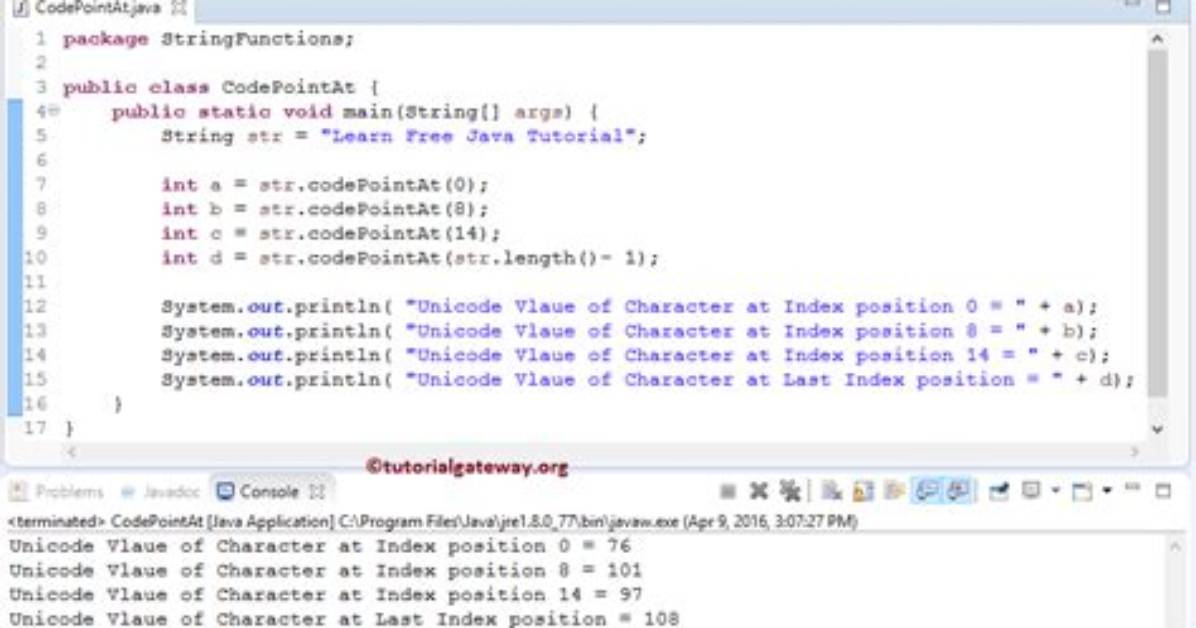Click the editor scroll down arrow

(1157, 429)
